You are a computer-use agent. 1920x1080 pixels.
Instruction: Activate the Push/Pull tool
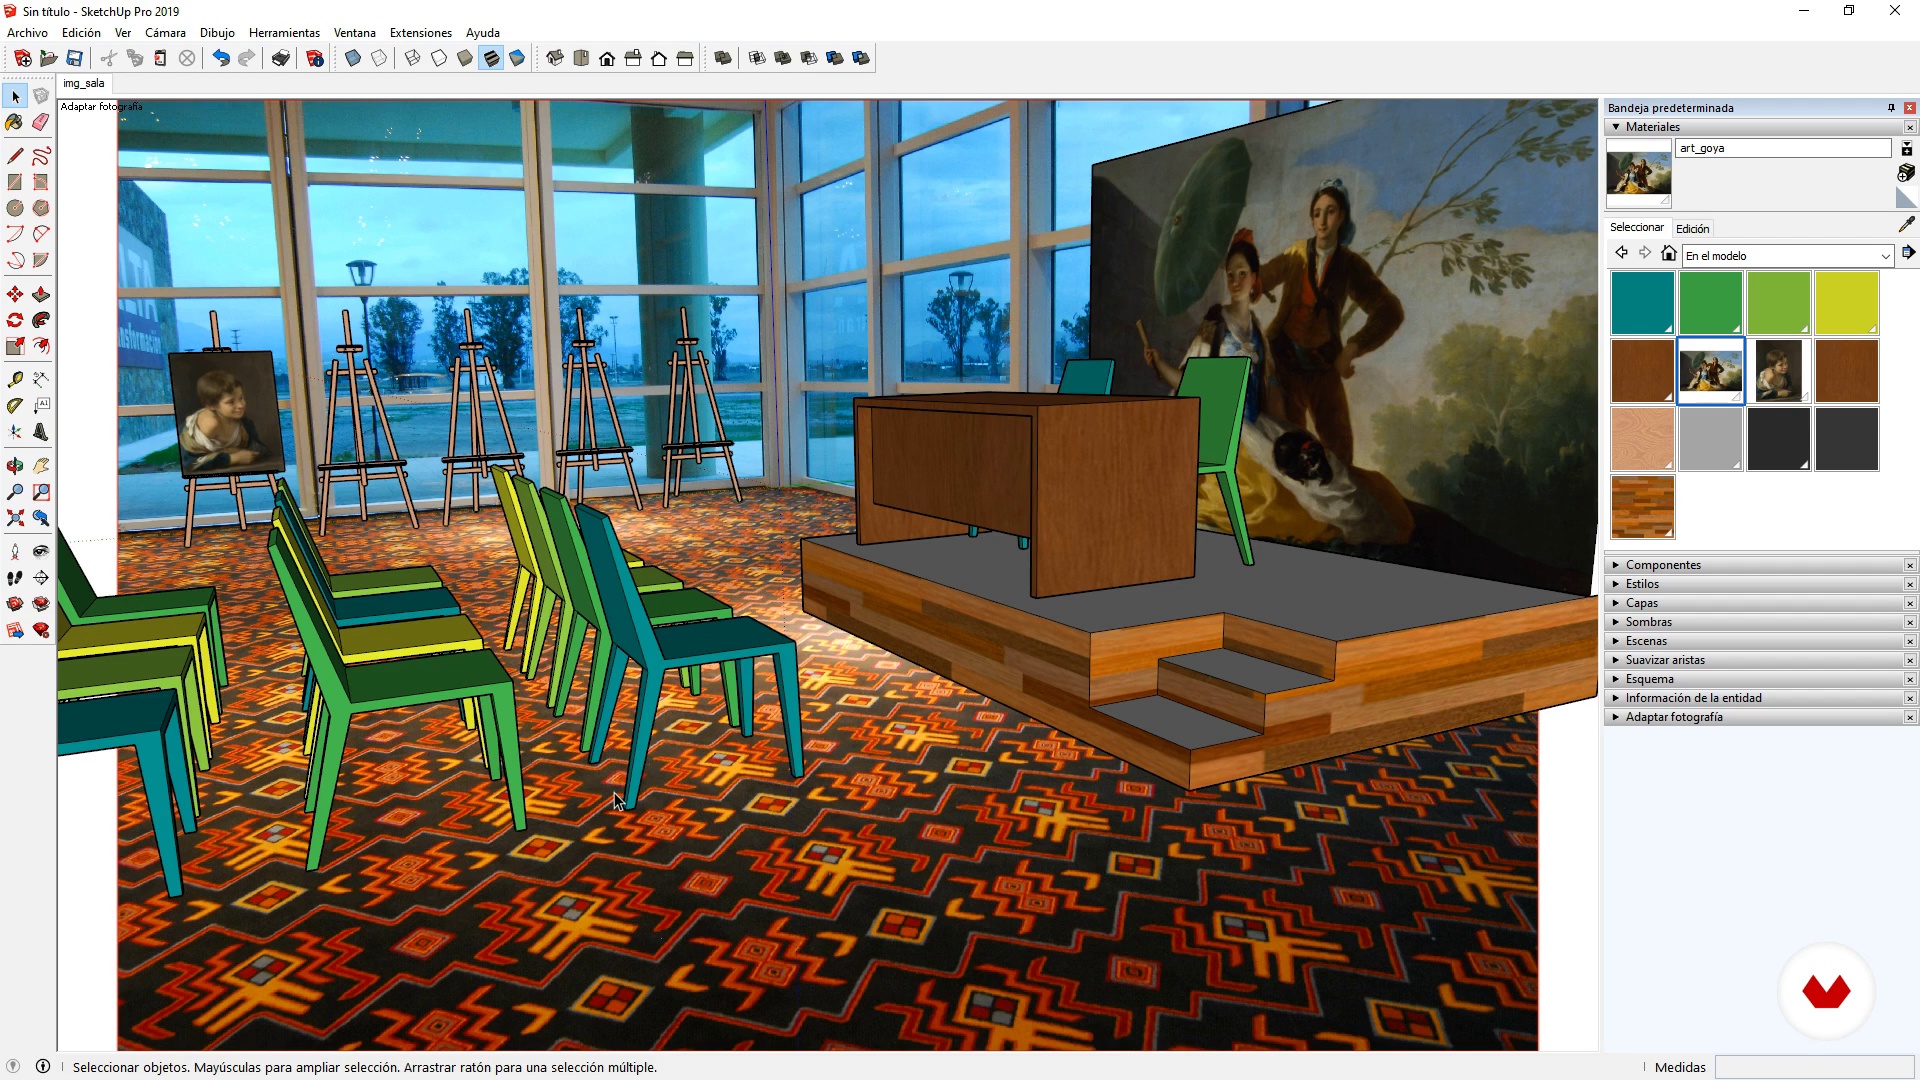[41, 294]
